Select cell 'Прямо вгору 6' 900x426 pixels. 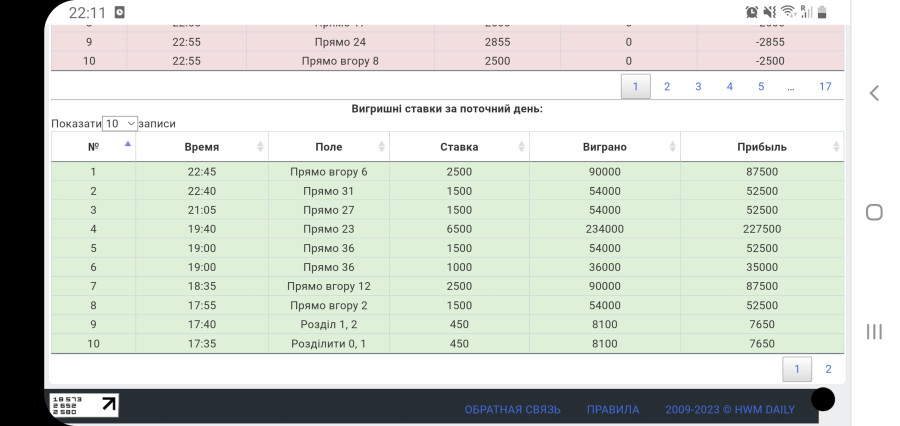tap(329, 172)
